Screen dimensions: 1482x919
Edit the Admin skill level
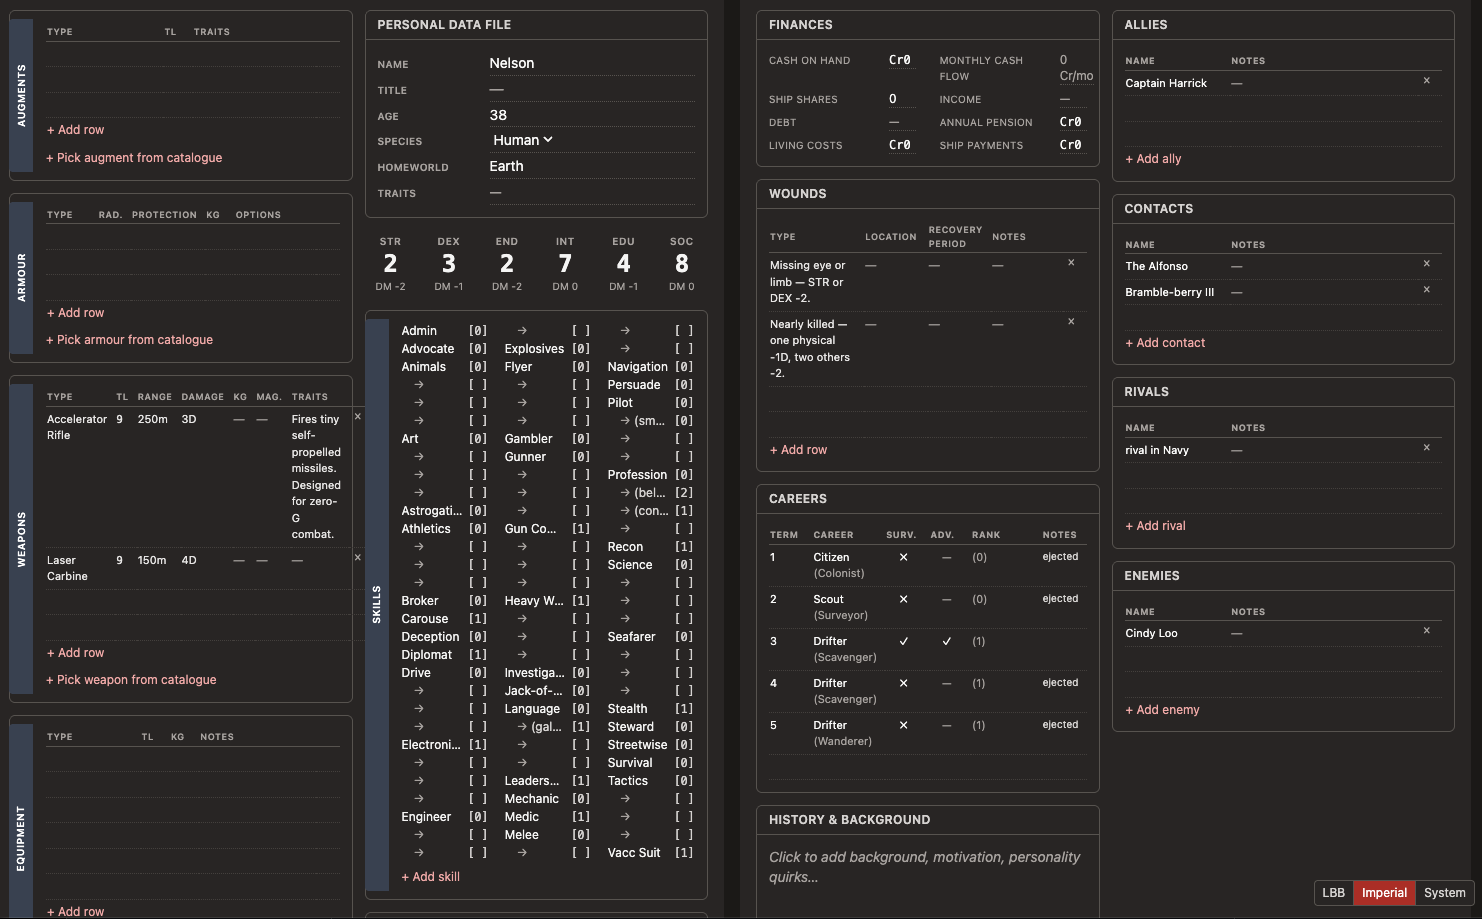click(478, 331)
